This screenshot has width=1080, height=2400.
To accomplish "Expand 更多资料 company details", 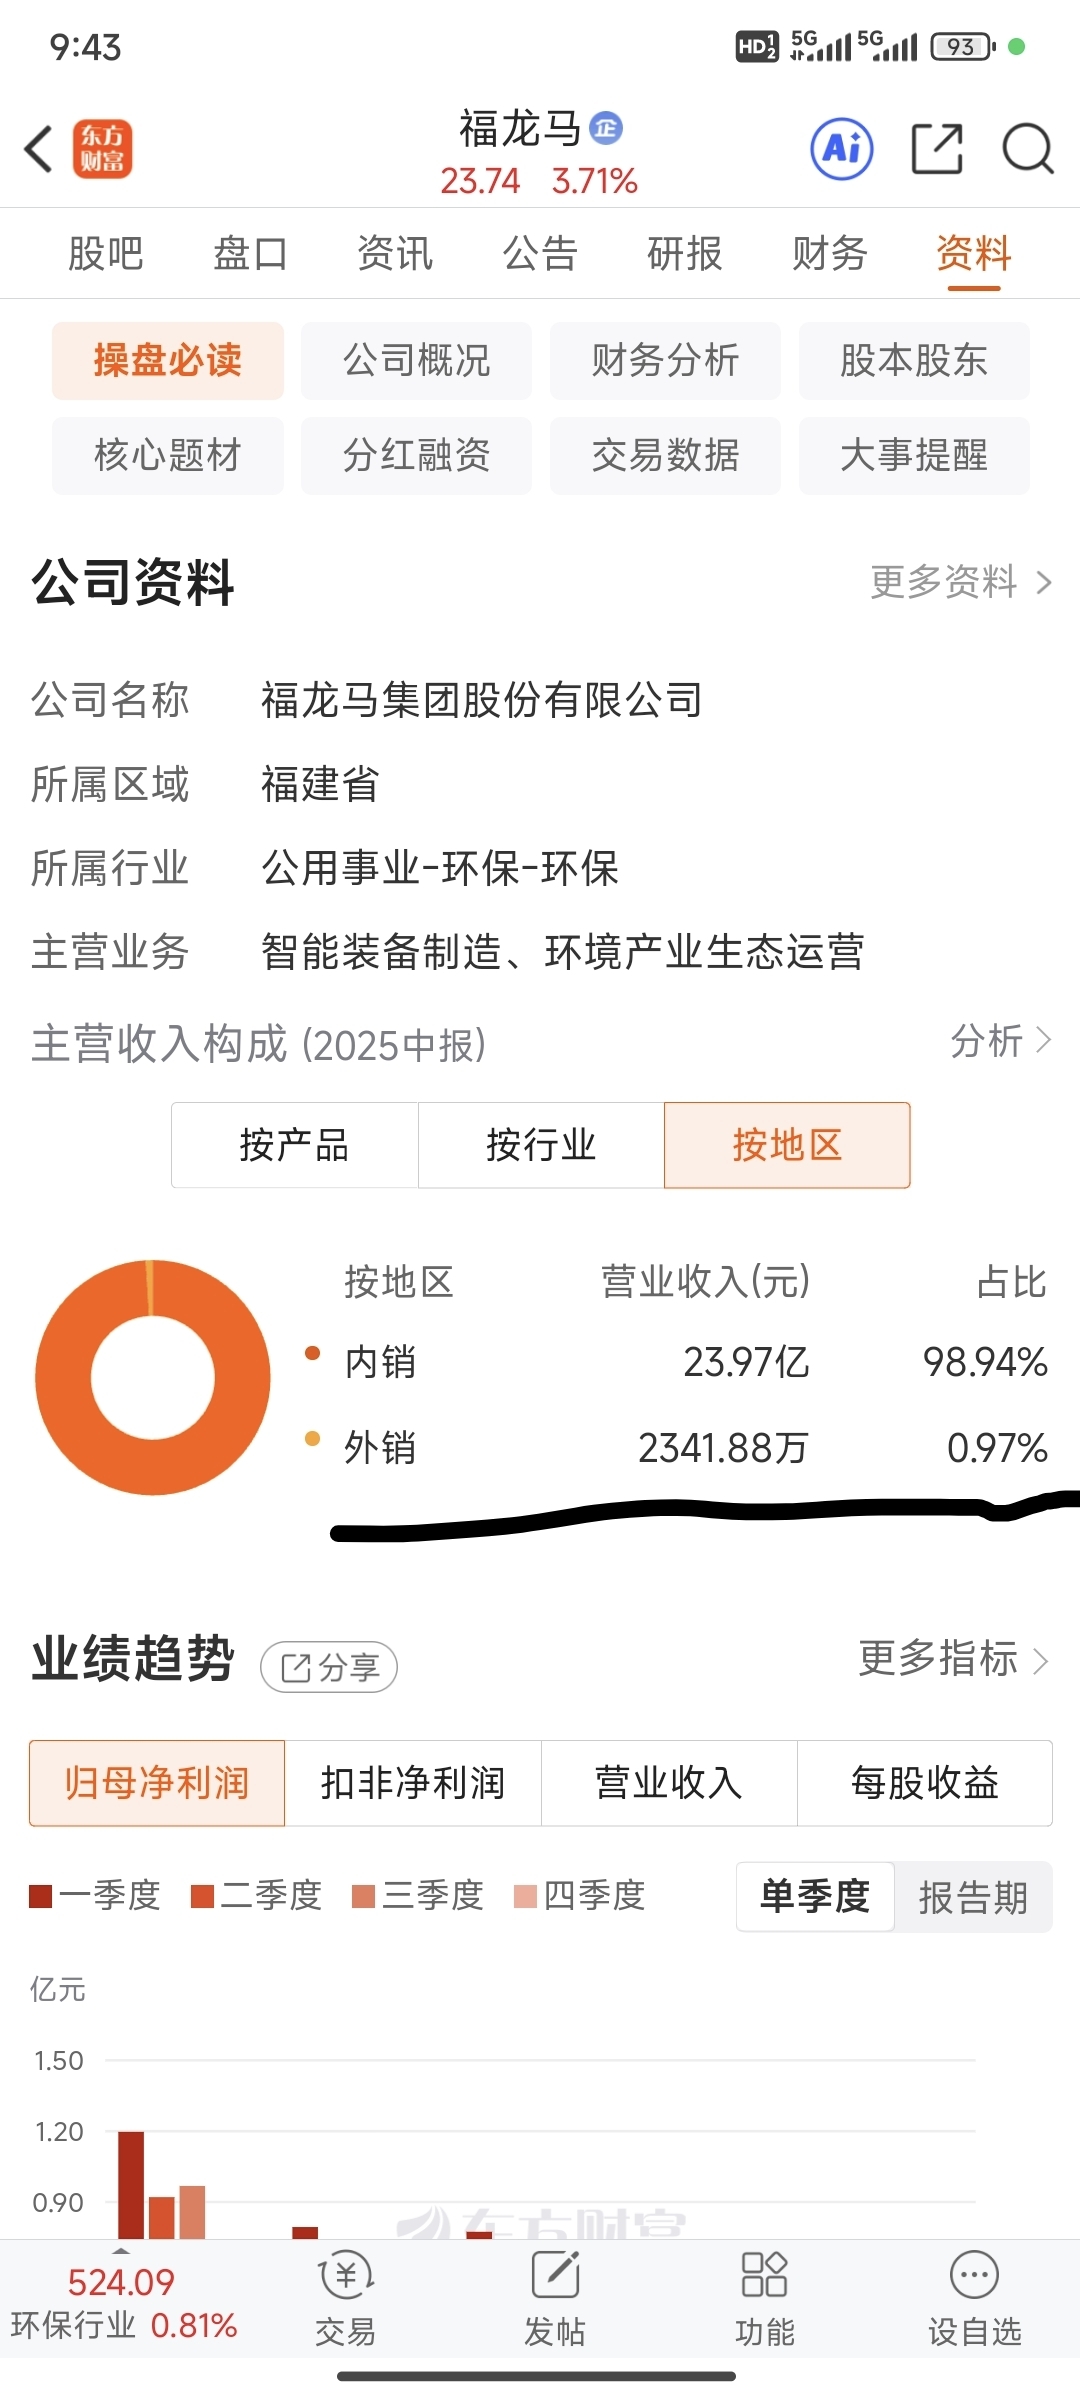I will tap(960, 582).
